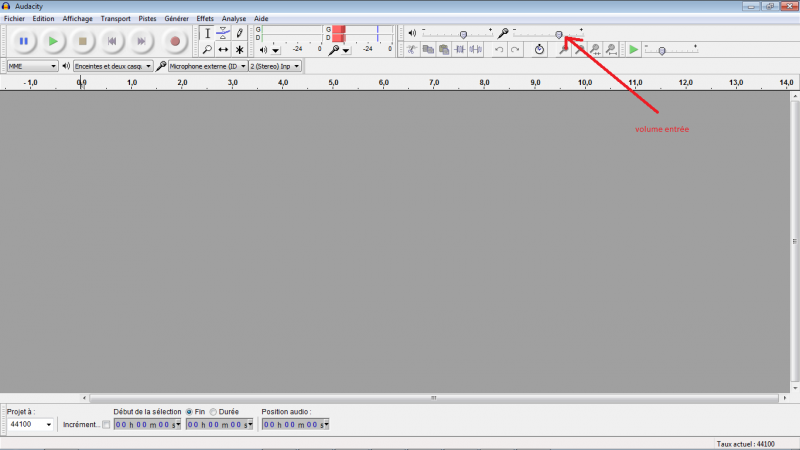Image resolution: width=800 pixels, height=450 pixels.
Task: Open the project rate 44100 dropdown
Action: [x=31, y=424]
